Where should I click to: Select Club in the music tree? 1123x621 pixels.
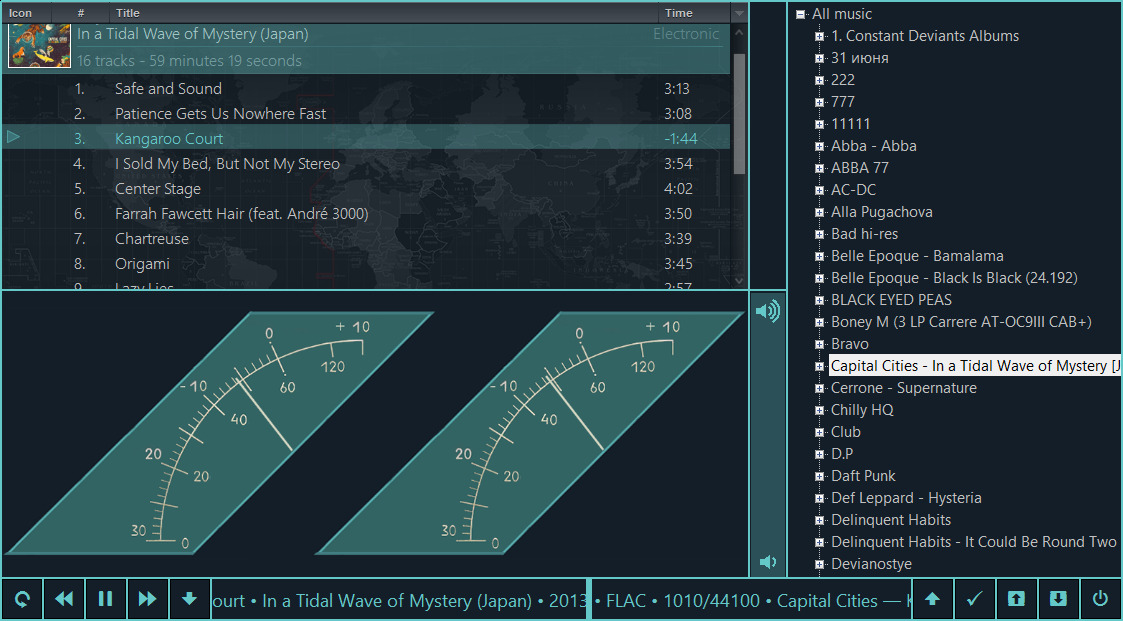846,432
